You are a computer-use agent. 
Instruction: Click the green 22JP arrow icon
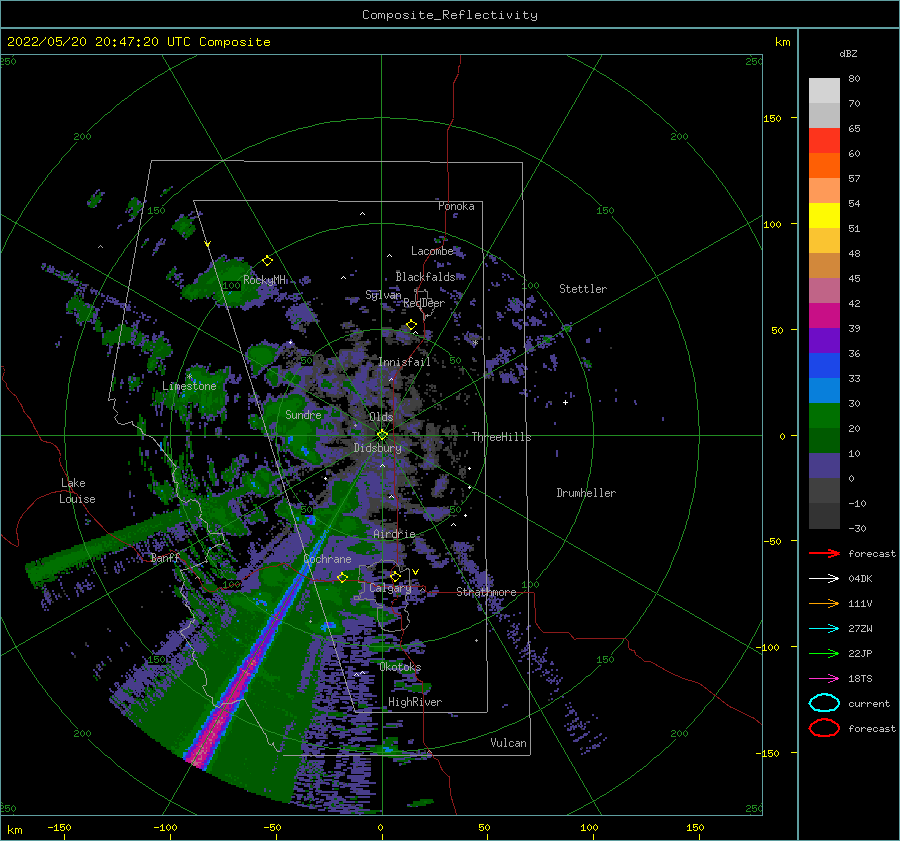pos(824,653)
